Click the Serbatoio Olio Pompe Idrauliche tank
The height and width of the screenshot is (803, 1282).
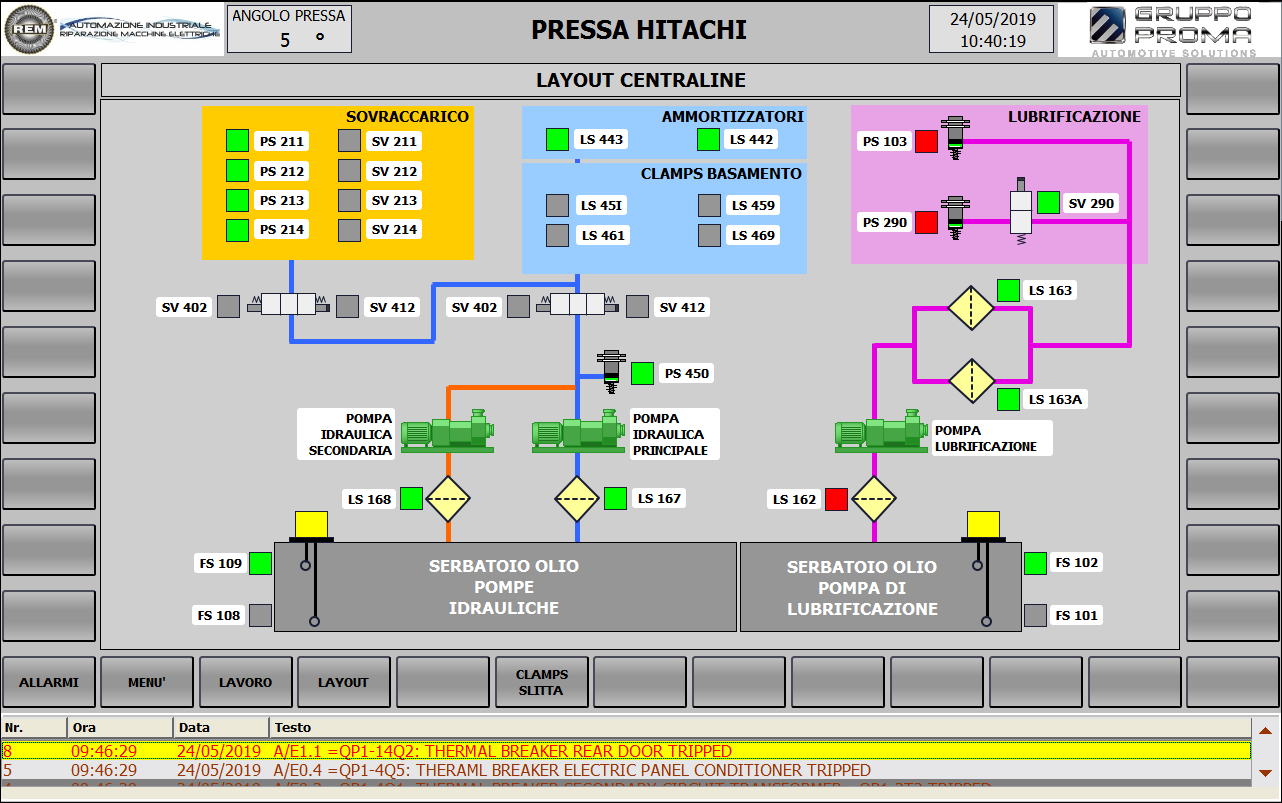click(505, 587)
